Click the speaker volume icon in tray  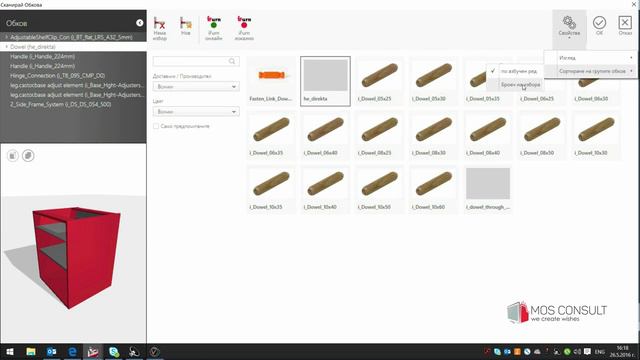click(x=577, y=351)
